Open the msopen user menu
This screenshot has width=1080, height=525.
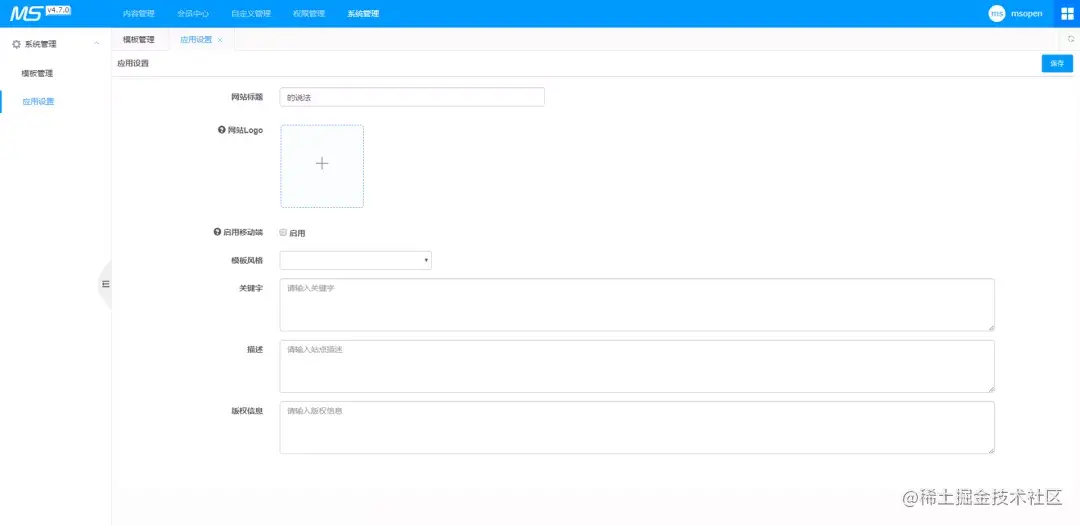pyautogui.click(x=1026, y=14)
